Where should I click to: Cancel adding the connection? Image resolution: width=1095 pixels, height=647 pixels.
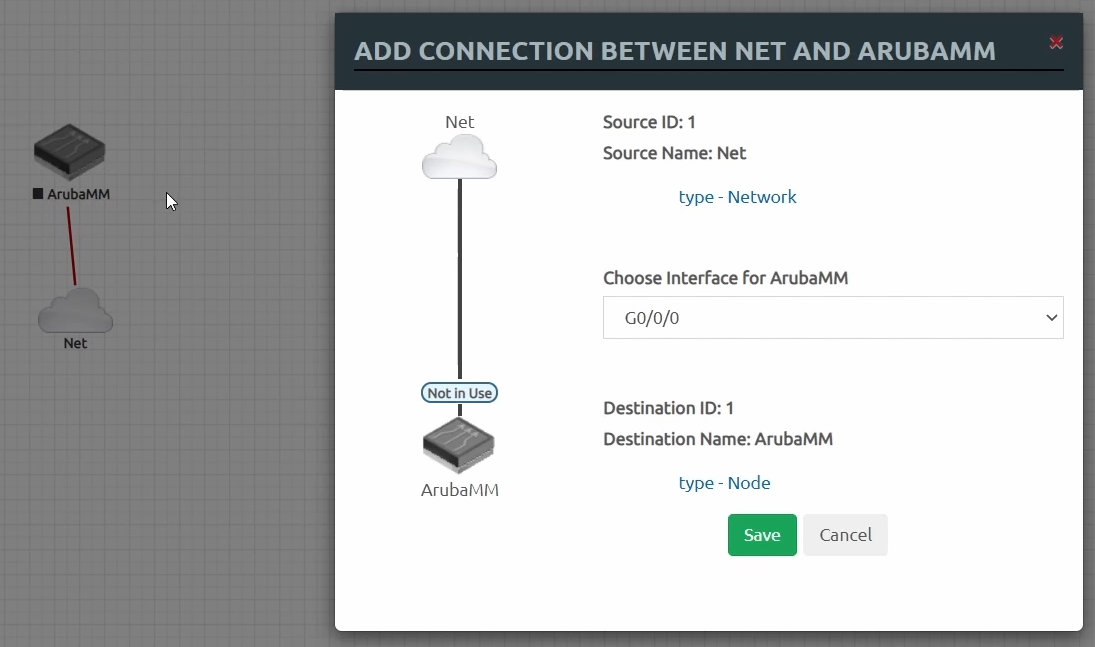click(845, 535)
